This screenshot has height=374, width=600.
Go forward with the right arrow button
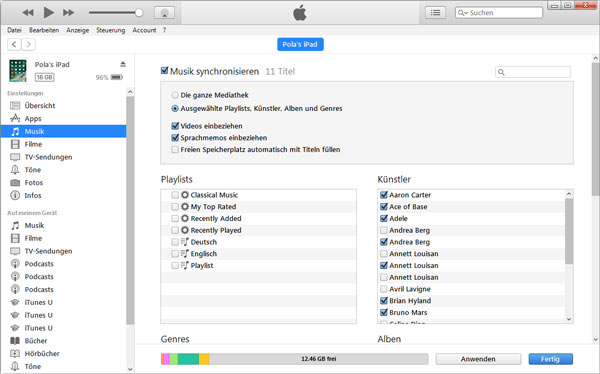[x=28, y=44]
